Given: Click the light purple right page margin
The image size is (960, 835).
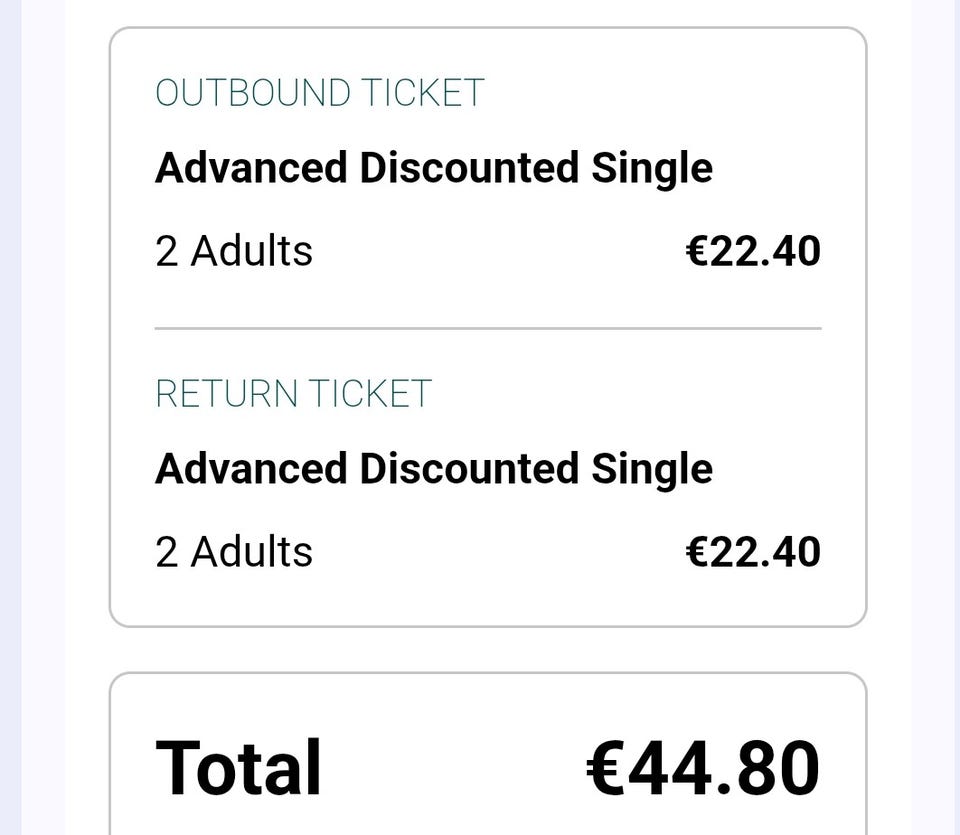Looking at the screenshot, I should tap(947, 400).
